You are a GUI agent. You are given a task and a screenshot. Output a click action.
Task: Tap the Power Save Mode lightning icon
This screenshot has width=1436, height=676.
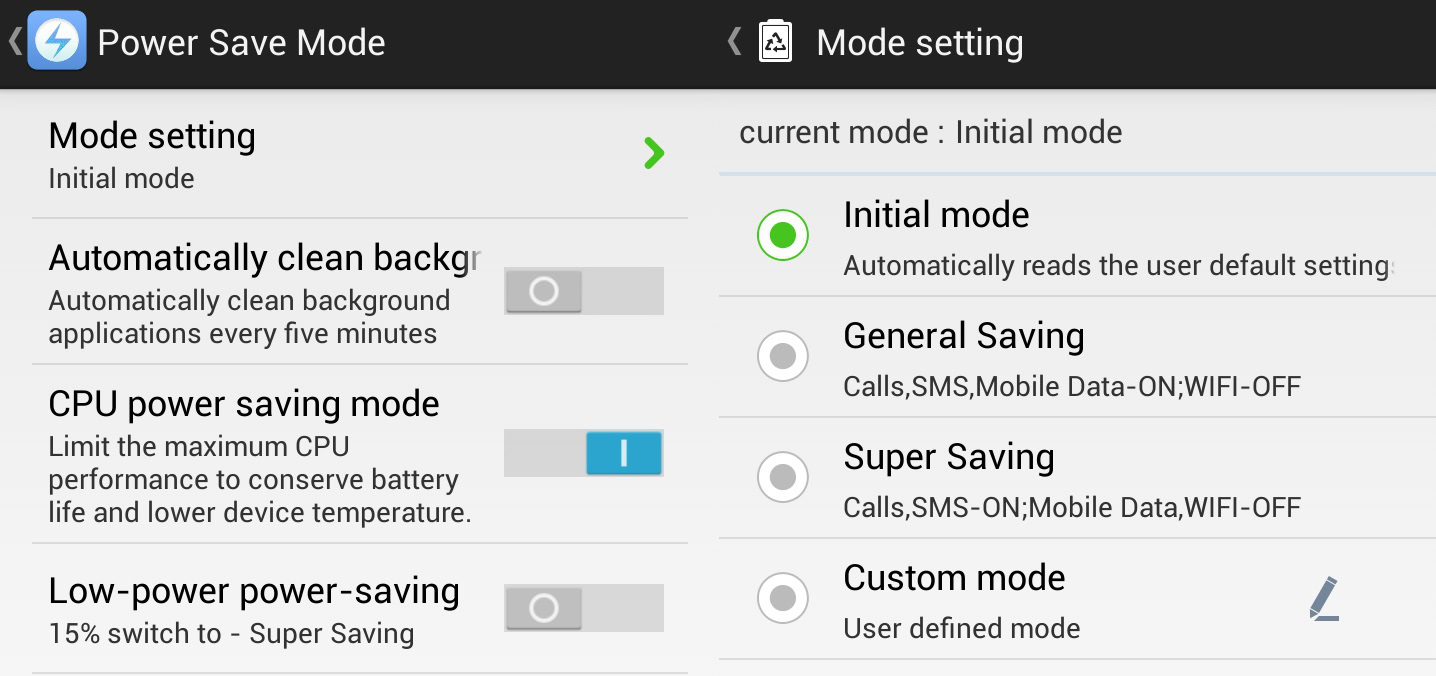57,42
